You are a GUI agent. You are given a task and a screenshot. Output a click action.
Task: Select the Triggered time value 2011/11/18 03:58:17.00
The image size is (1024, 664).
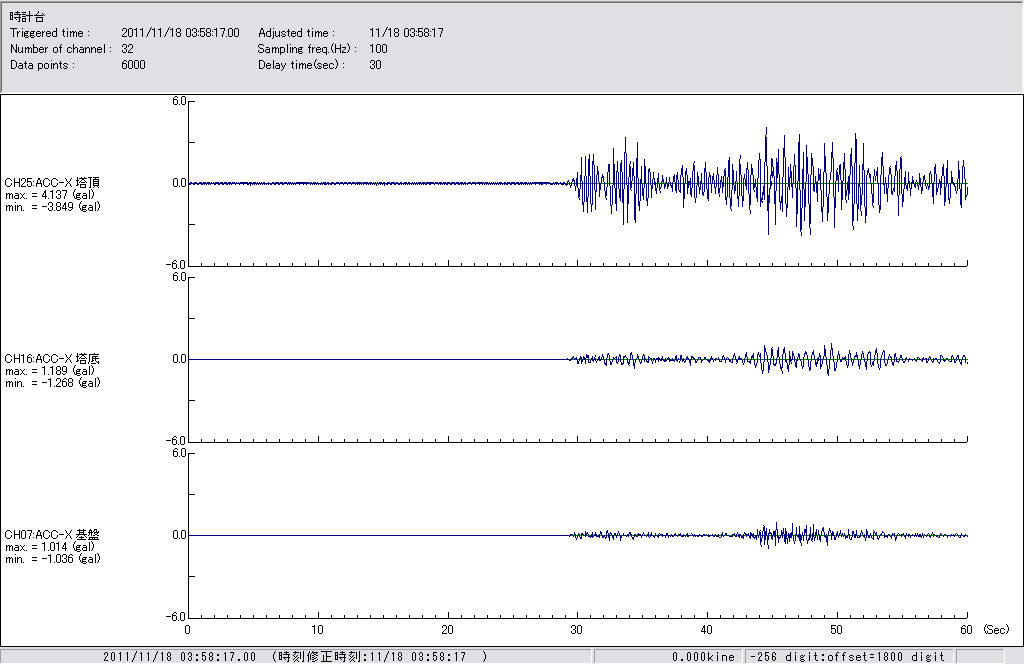tap(187, 33)
